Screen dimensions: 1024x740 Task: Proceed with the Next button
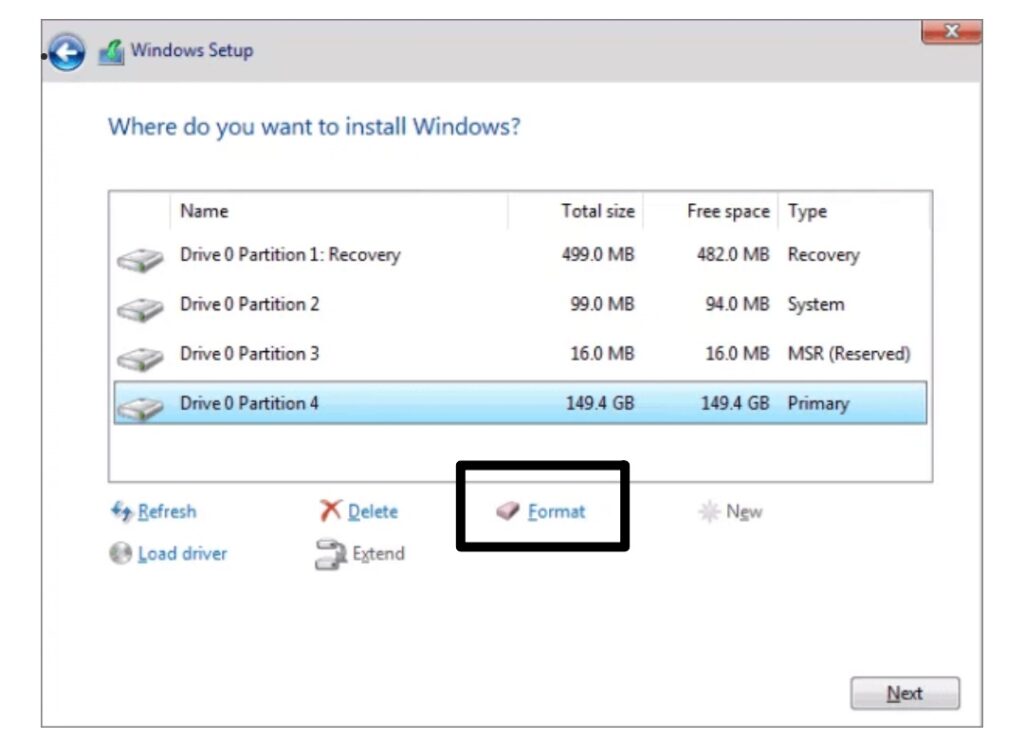pos(904,693)
